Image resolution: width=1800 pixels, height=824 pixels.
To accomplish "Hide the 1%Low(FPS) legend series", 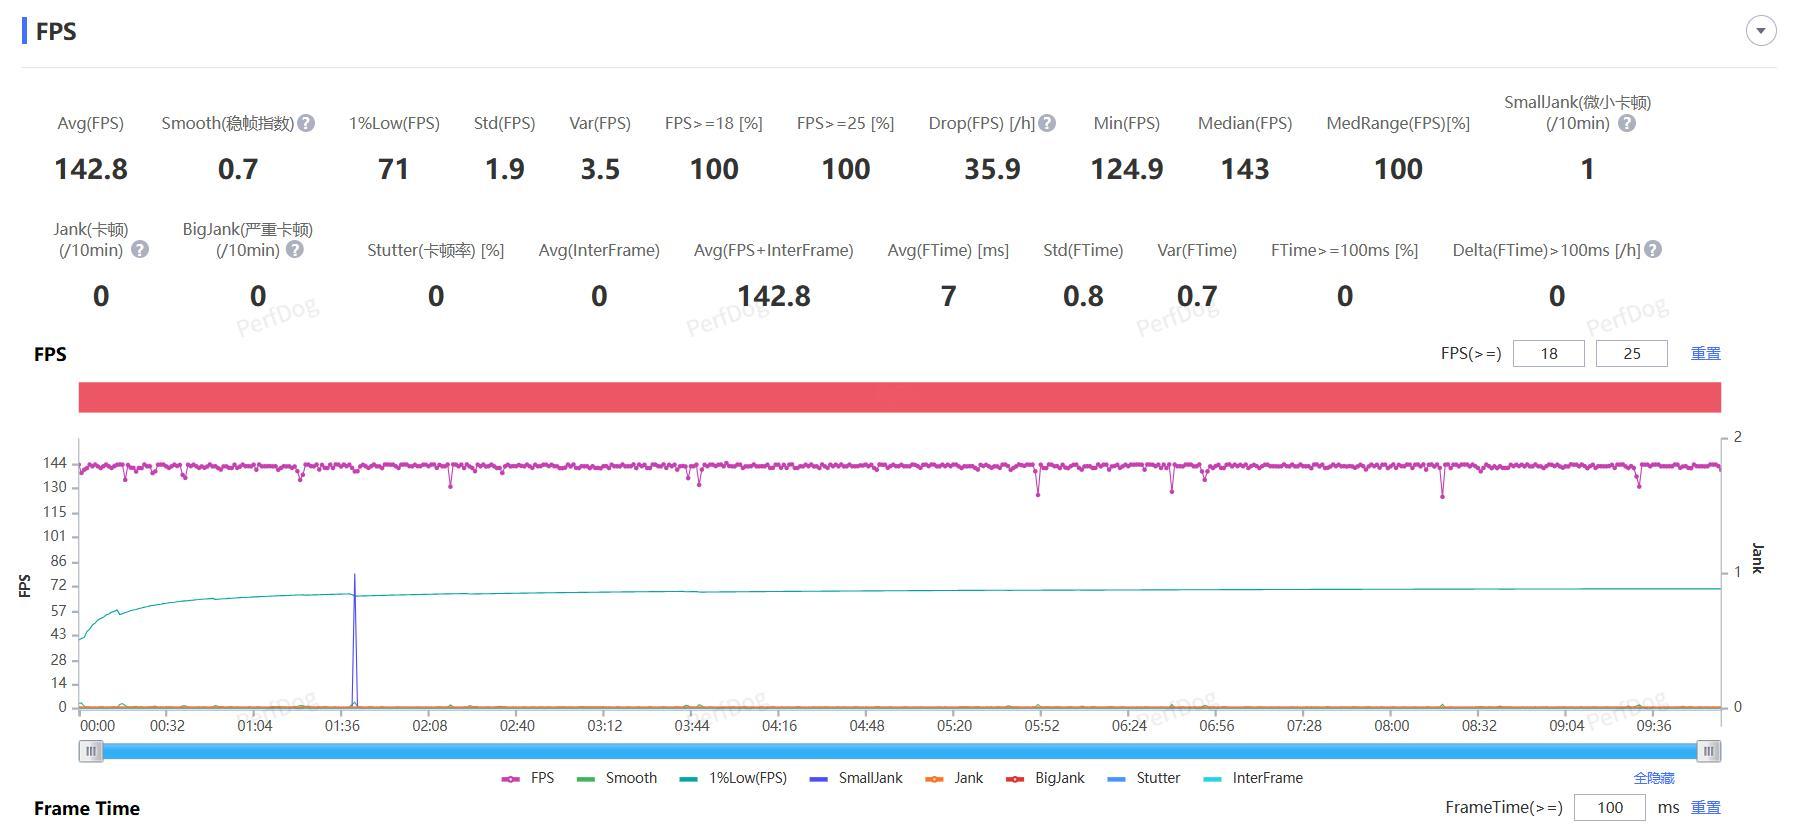I will [x=733, y=778].
